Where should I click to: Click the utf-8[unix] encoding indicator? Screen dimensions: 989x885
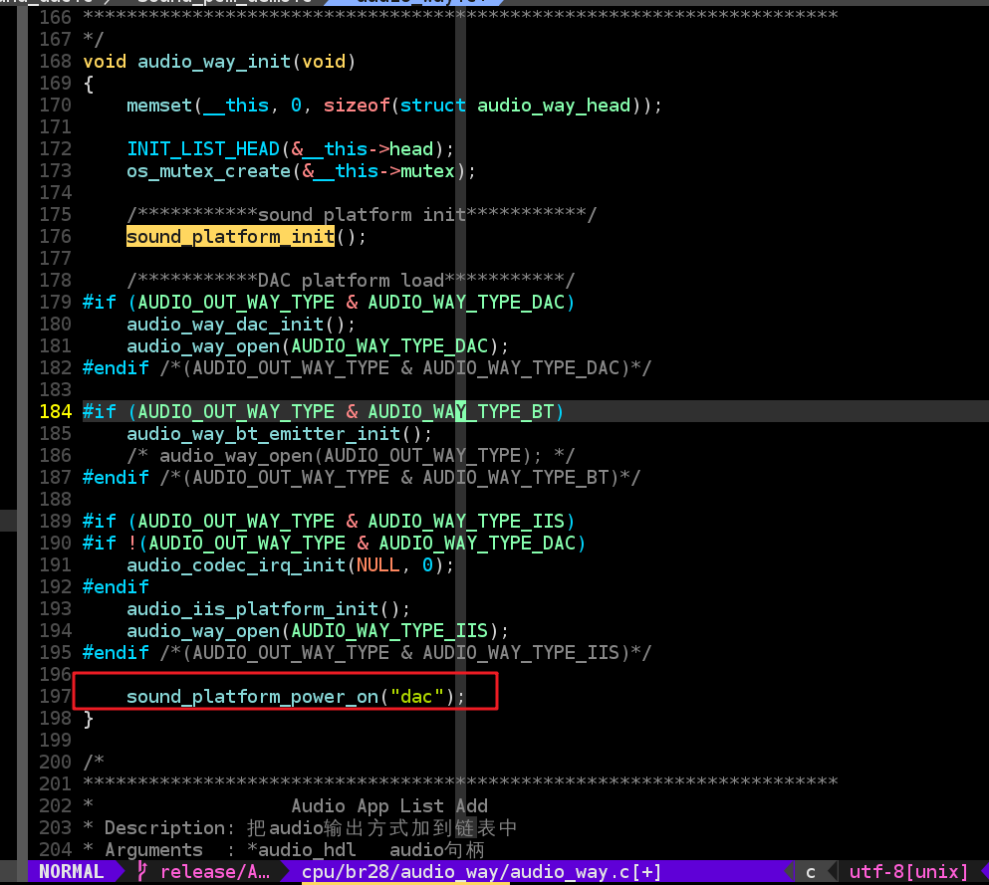coord(908,872)
